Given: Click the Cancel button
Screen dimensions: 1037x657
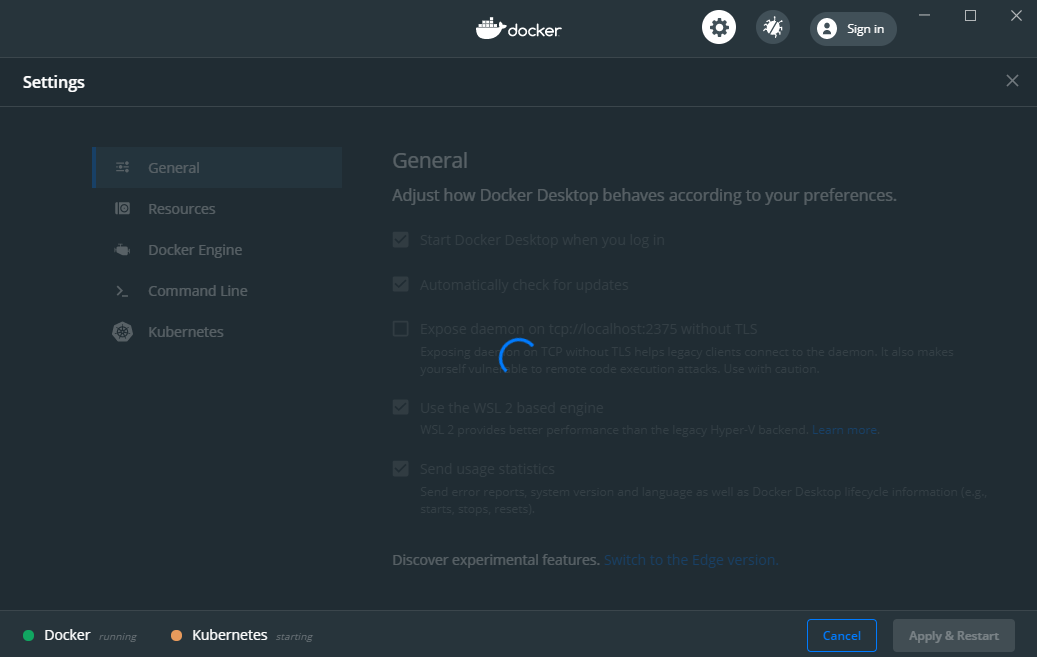Looking at the screenshot, I should [842, 635].
